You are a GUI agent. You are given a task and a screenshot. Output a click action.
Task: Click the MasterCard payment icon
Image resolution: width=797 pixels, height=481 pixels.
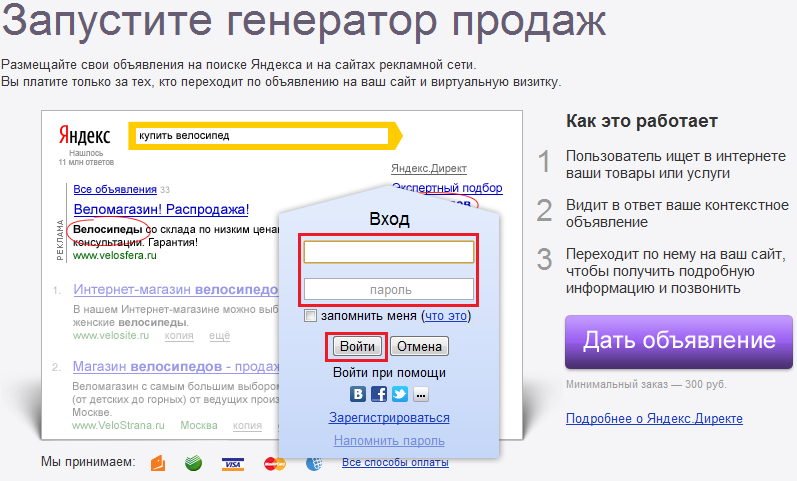tap(274, 463)
